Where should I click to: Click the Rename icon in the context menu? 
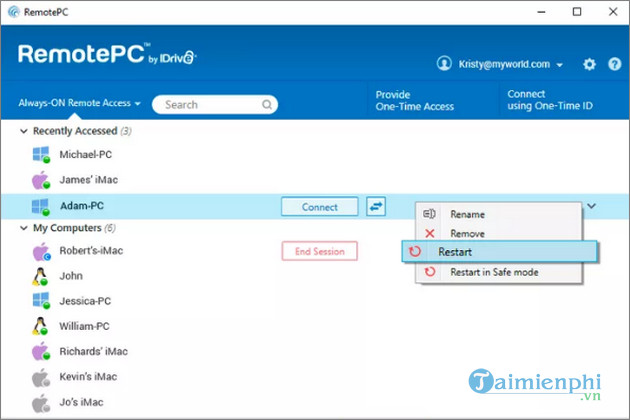pyautogui.click(x=429, y=214)
